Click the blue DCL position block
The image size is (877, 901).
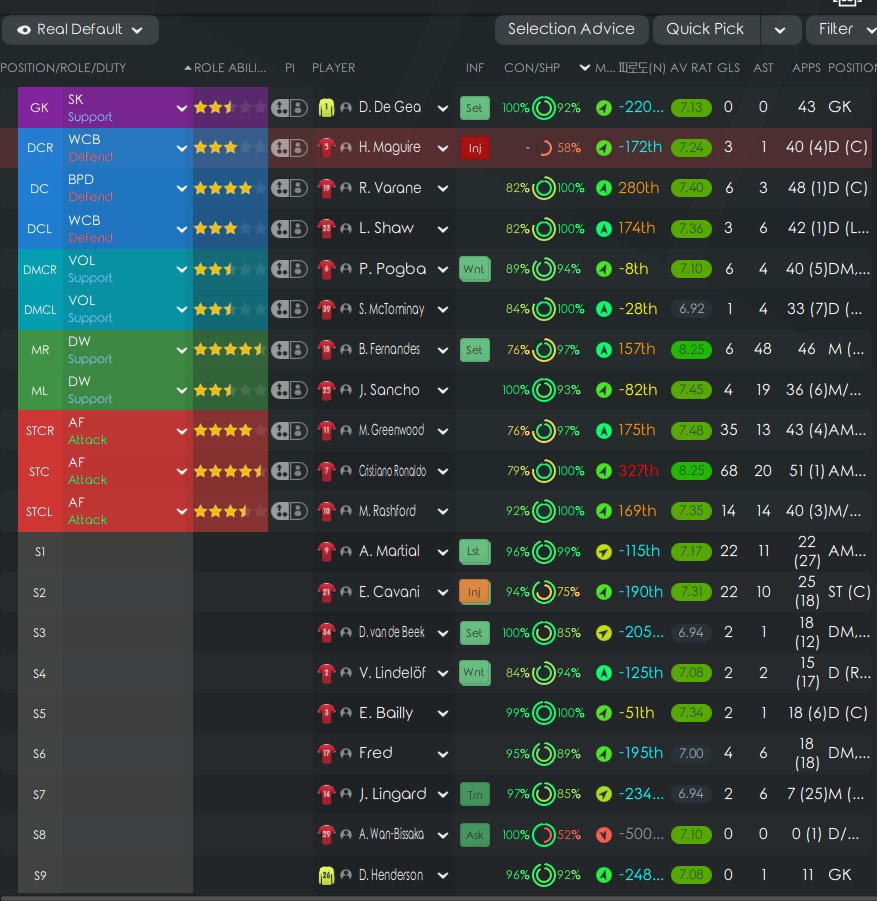[40, 229]
